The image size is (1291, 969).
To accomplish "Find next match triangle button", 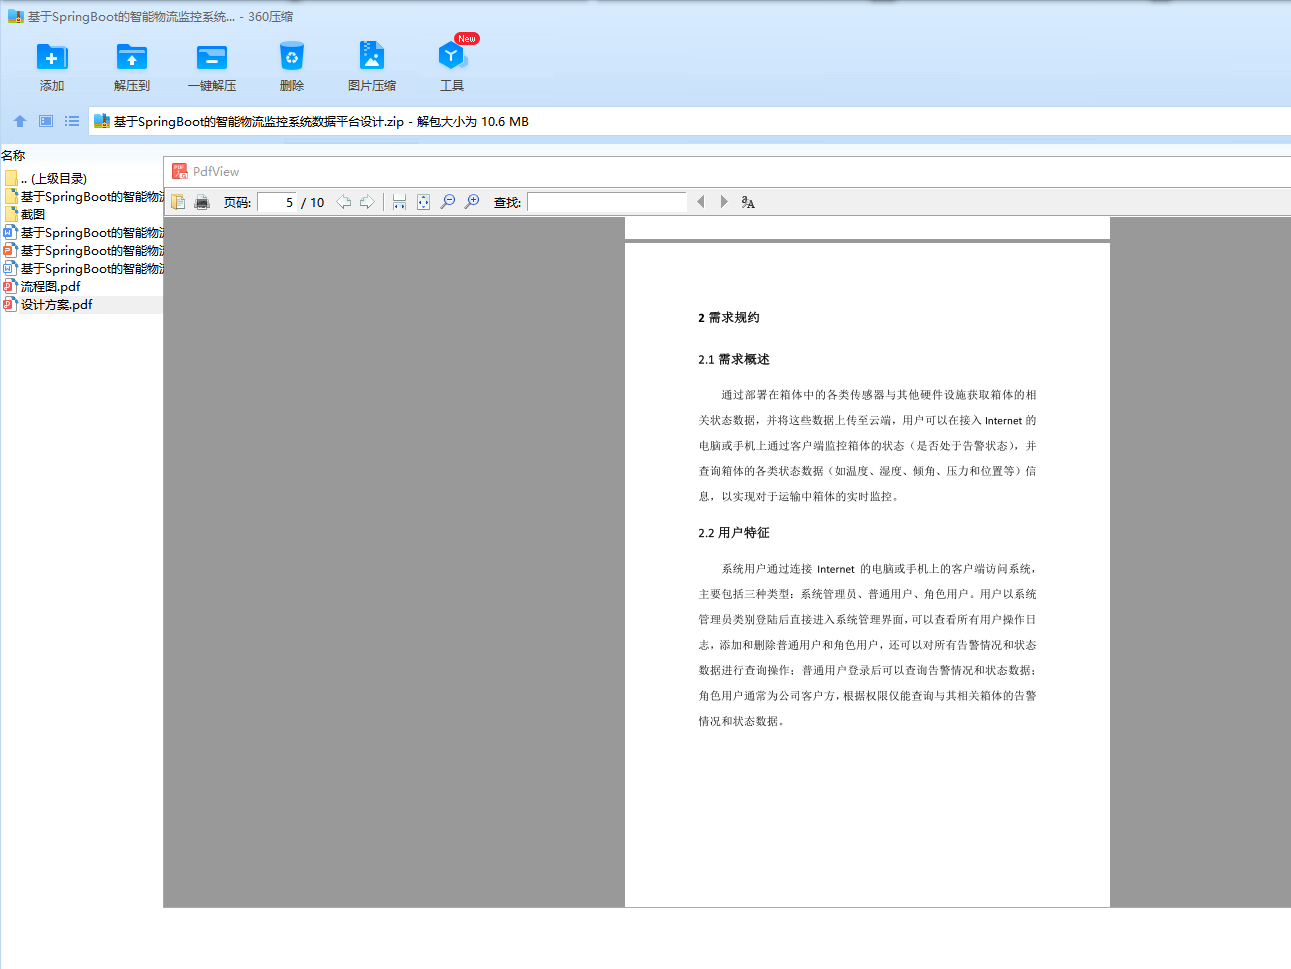I will [724, 202].
